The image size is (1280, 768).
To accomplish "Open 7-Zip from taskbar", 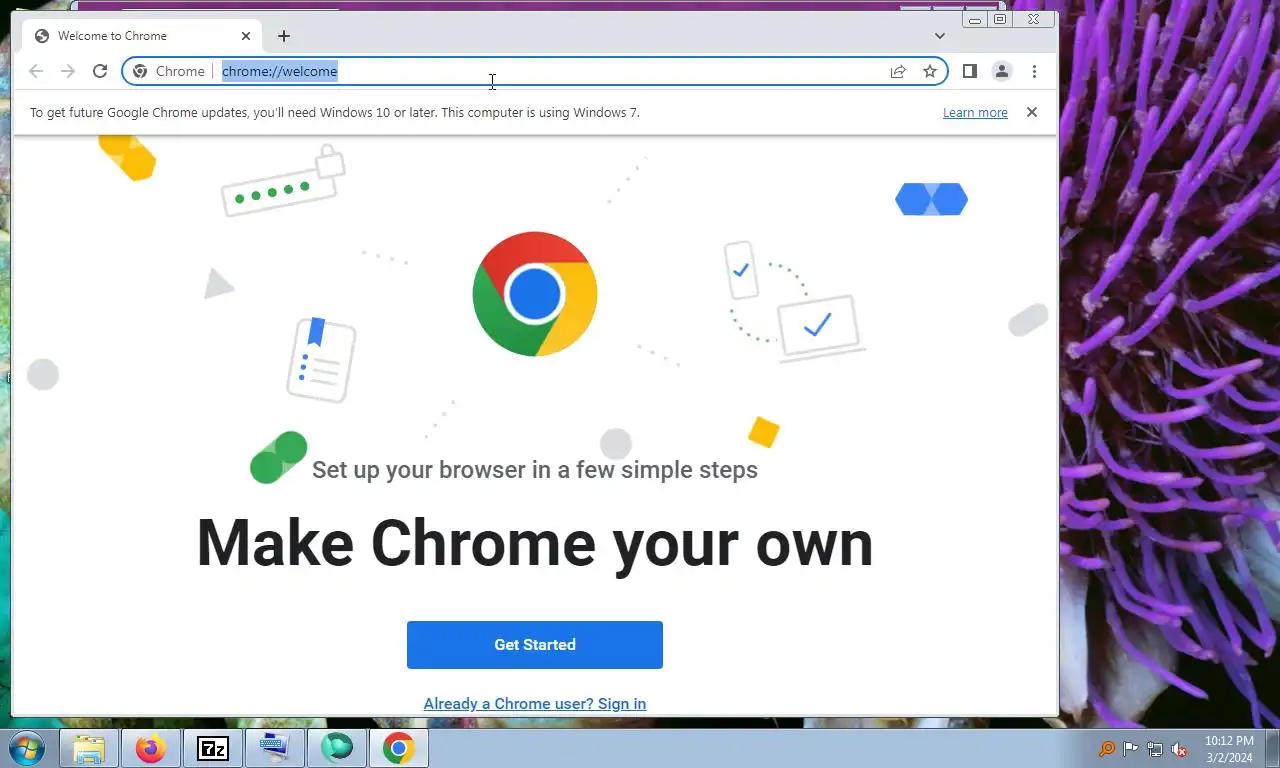I will (213, 748).
